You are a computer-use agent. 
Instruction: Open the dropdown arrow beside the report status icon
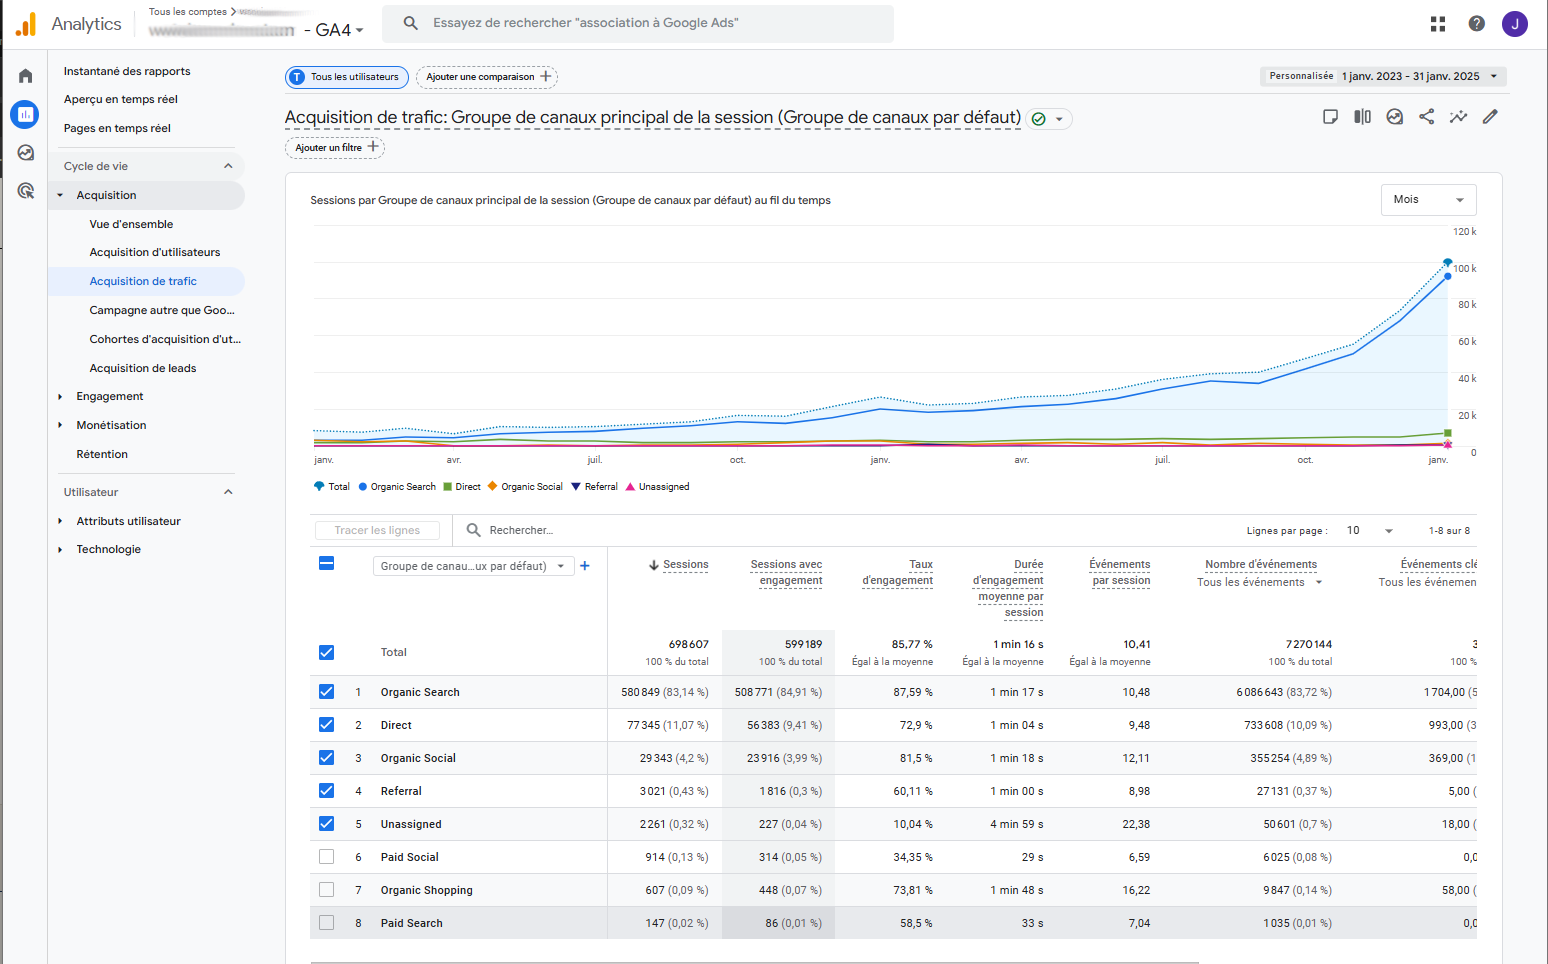click(x=1059, y=120)
